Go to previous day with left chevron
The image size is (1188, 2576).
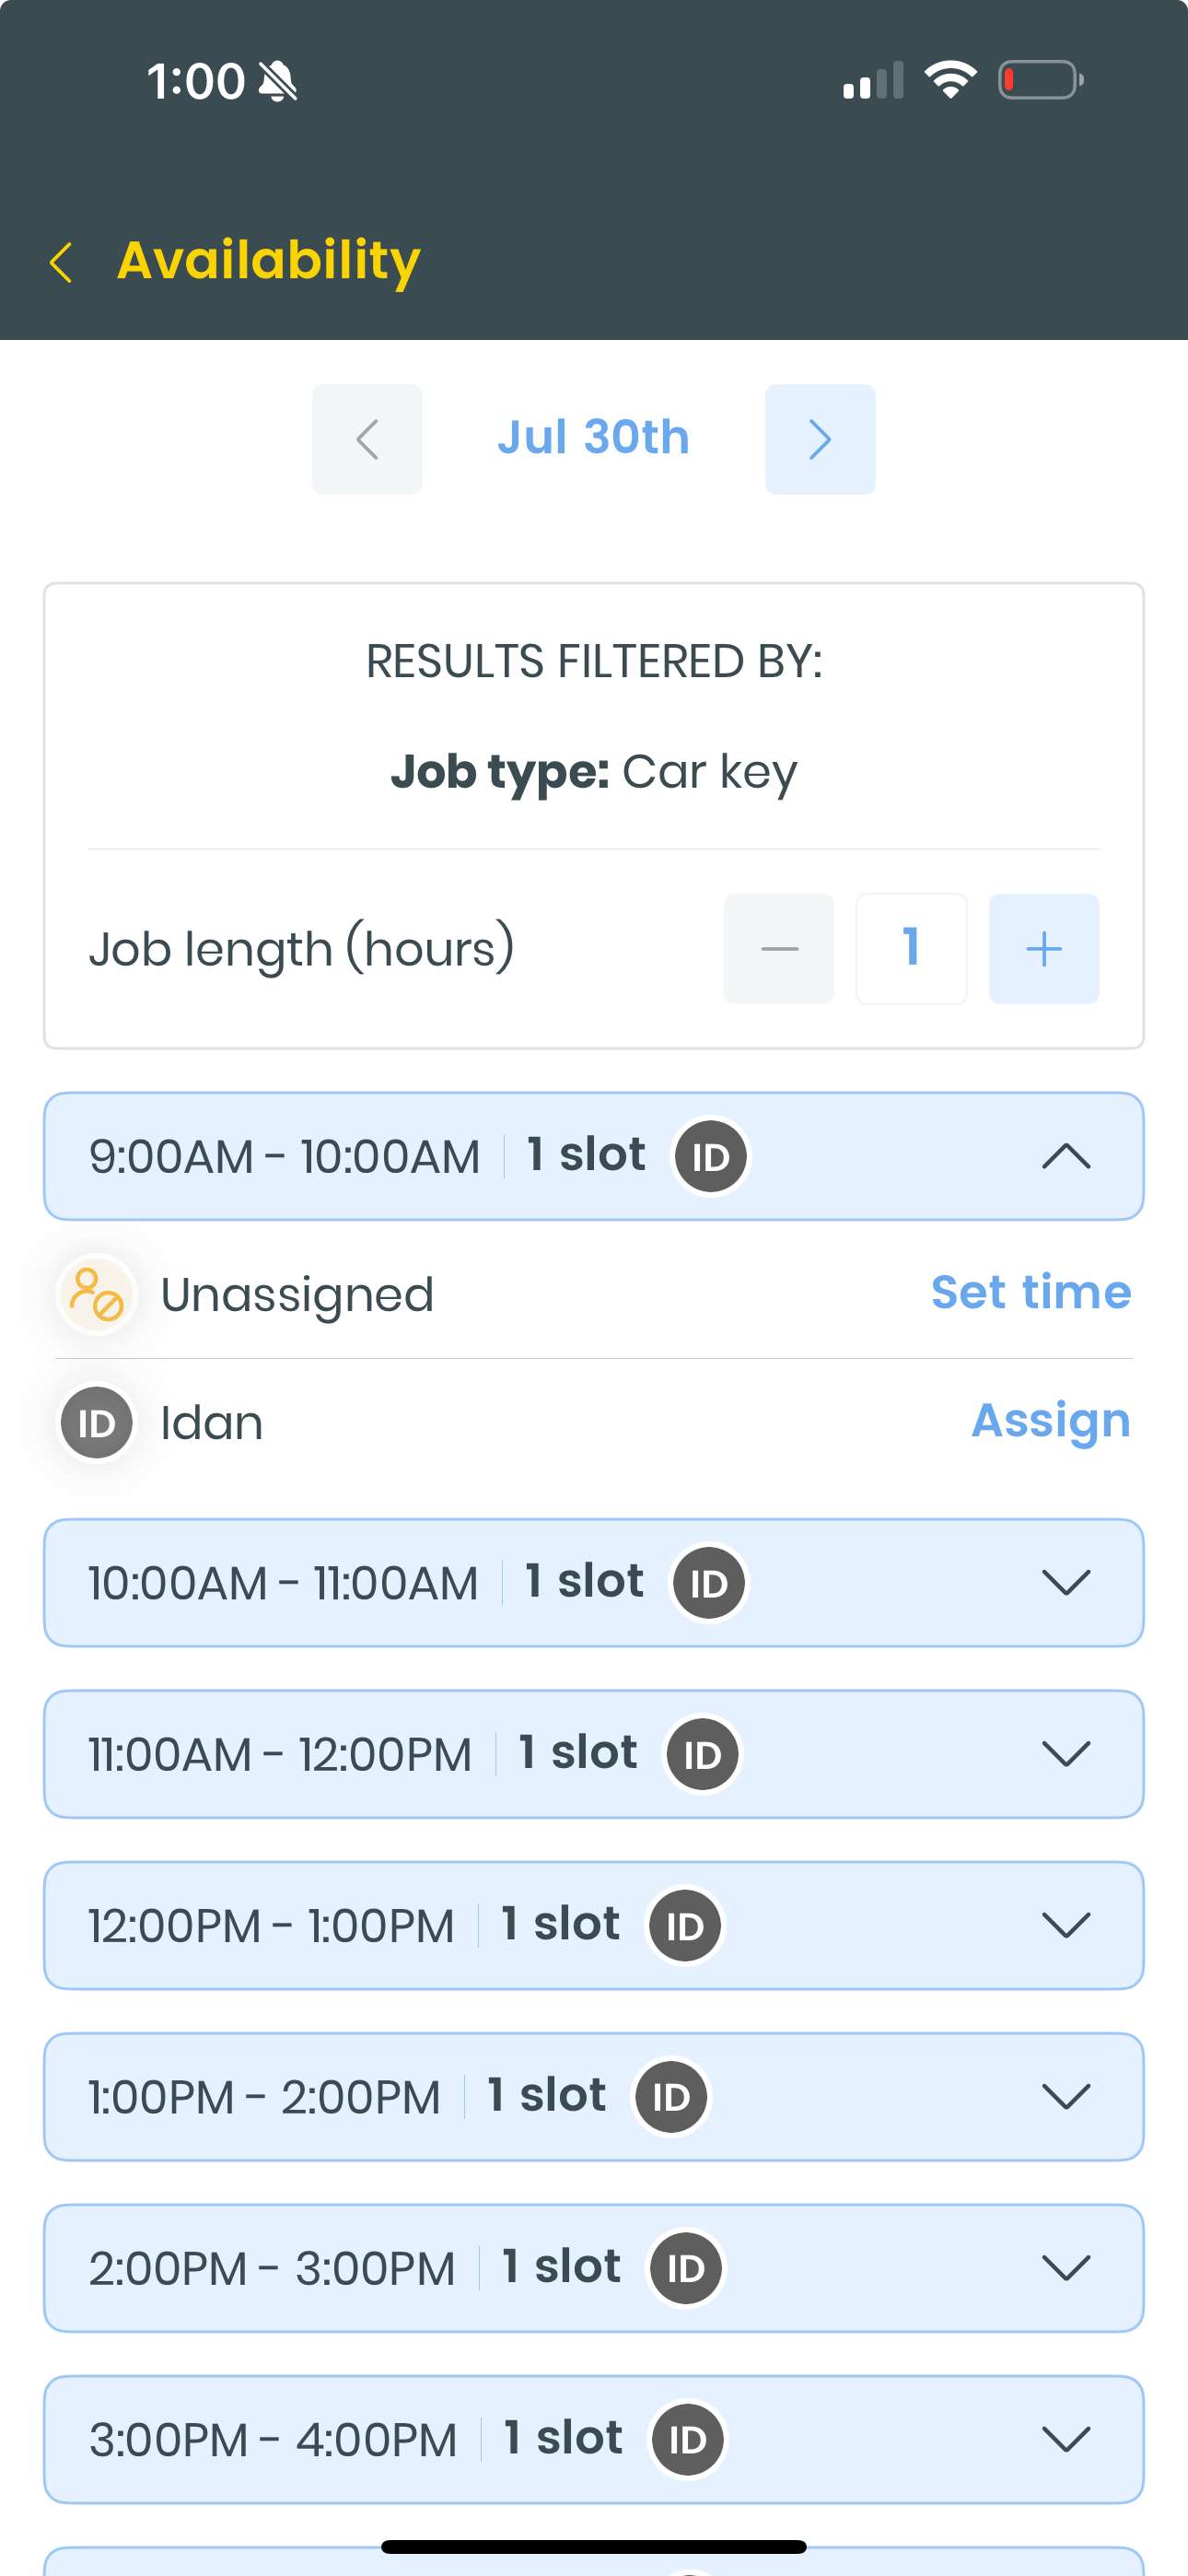tap(367, 439)
